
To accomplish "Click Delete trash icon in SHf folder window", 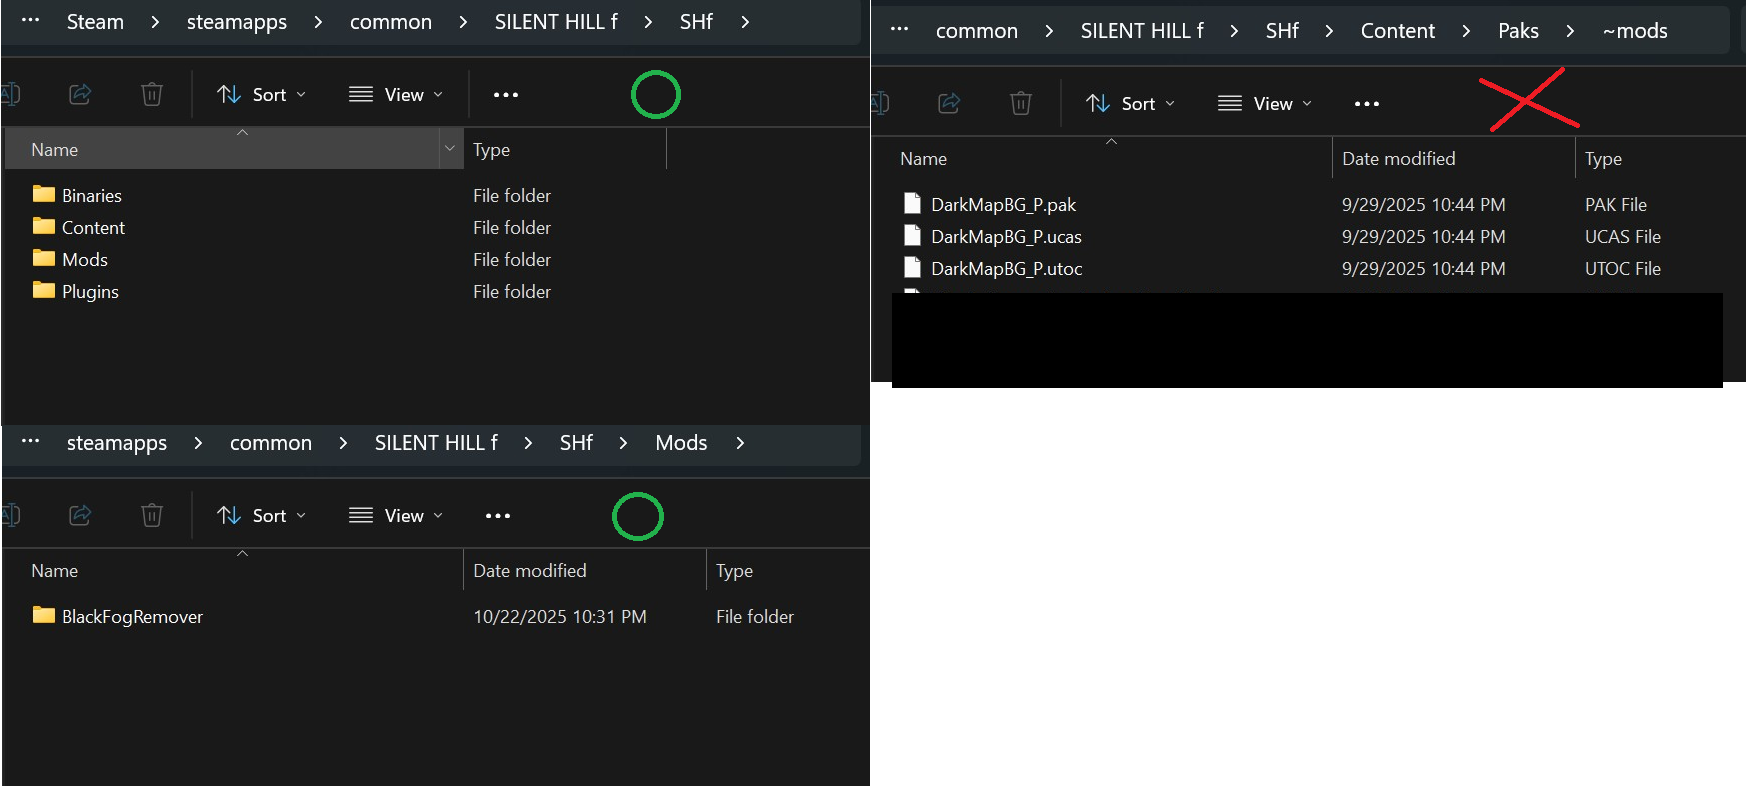I will [152, 94].
